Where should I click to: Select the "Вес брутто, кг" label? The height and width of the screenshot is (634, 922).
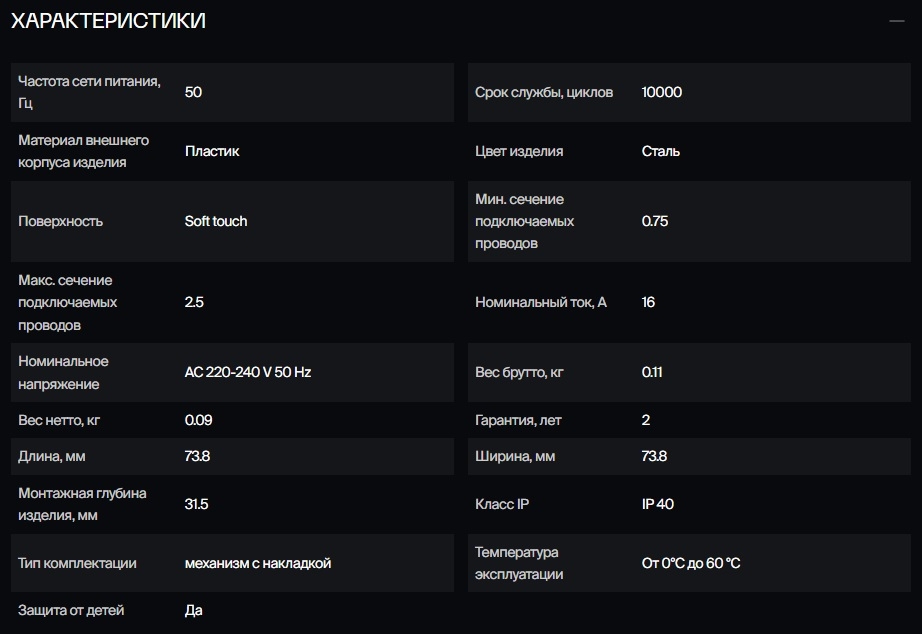(x=519, y=372)
